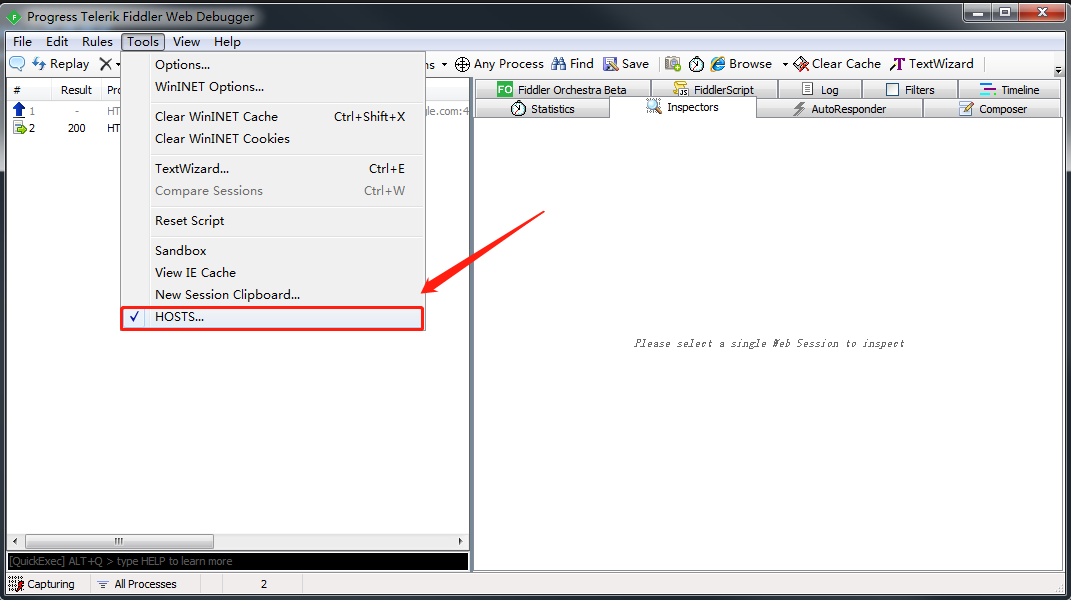Switch to Timeline tab
The height and width of the screenshot is (600, 1071).
pyautogui.click(x=1010, y=90)
